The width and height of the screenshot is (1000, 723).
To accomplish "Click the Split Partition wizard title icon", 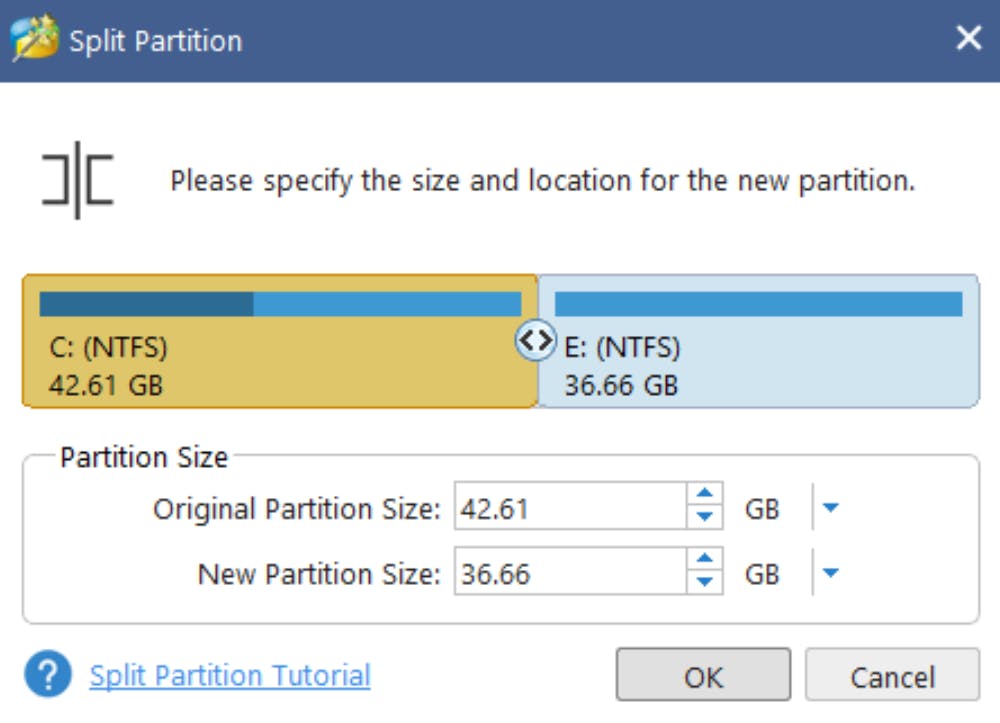I will tap(34, 40).
